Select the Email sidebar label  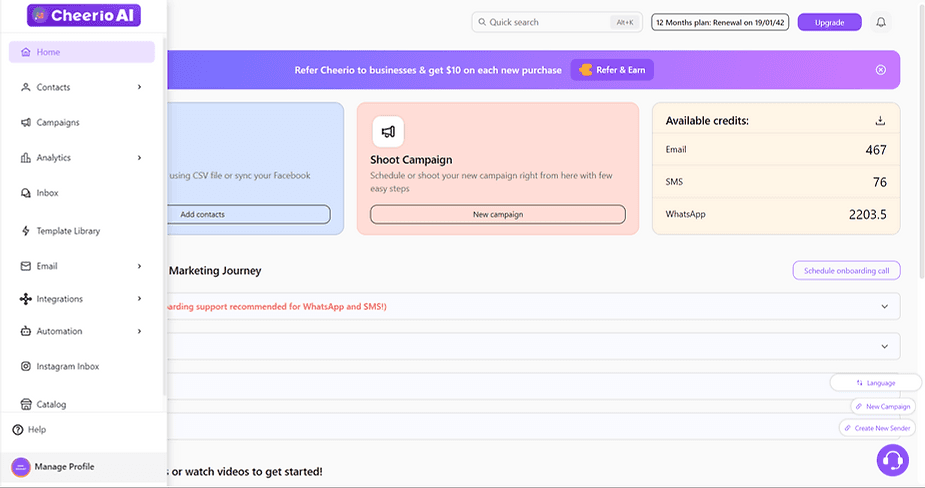click(47, 266)
